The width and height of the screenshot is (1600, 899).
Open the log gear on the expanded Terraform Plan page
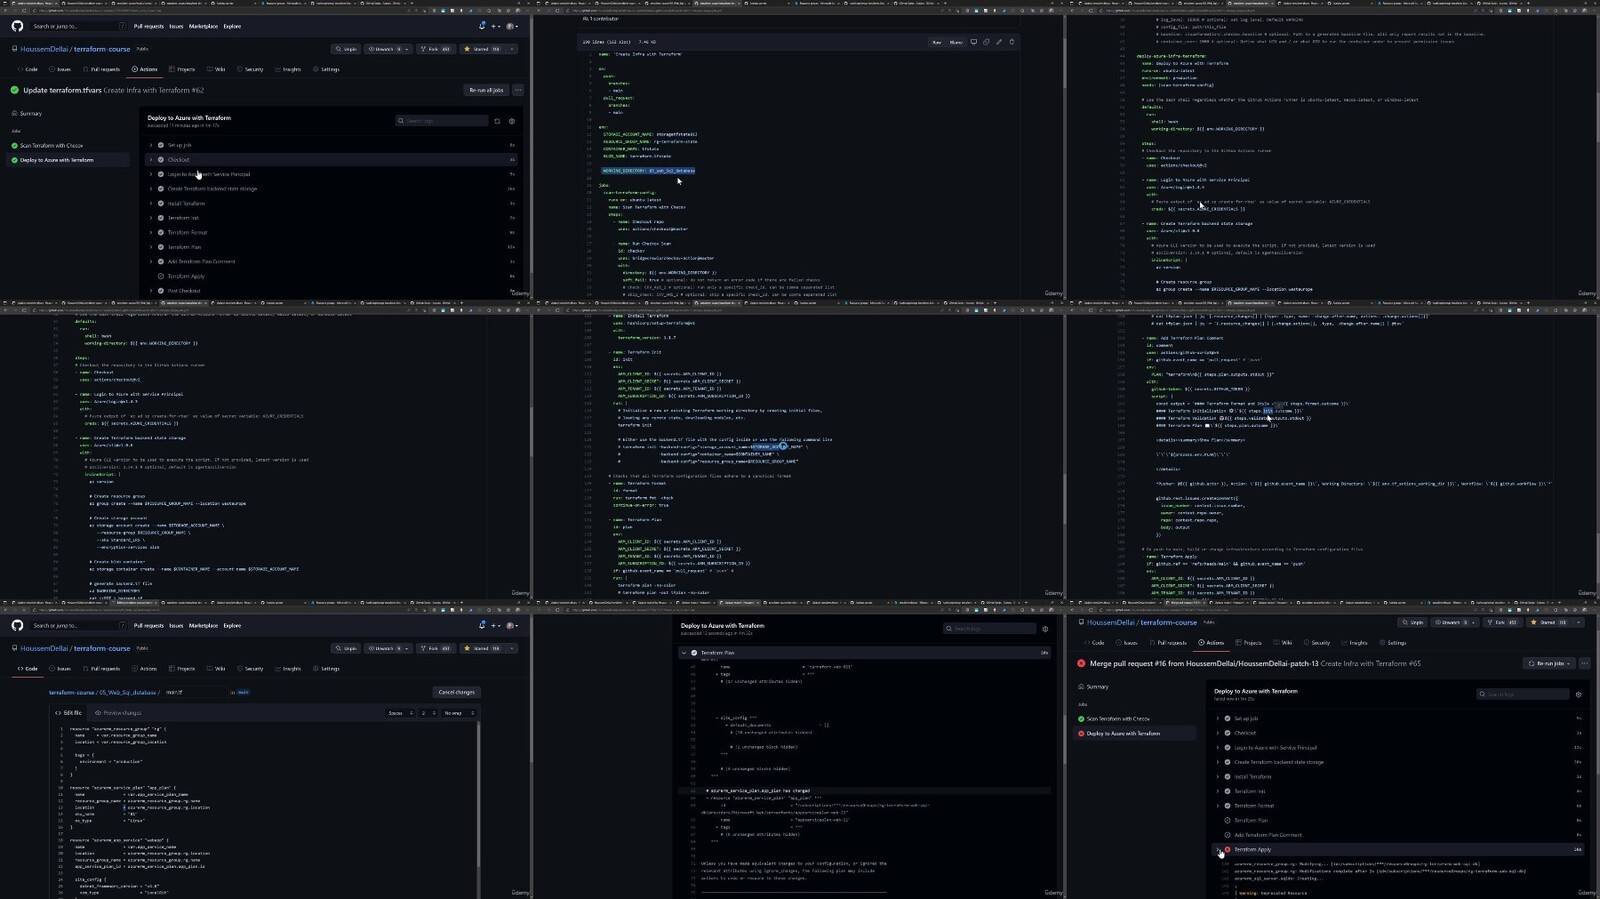point(1045,629)
